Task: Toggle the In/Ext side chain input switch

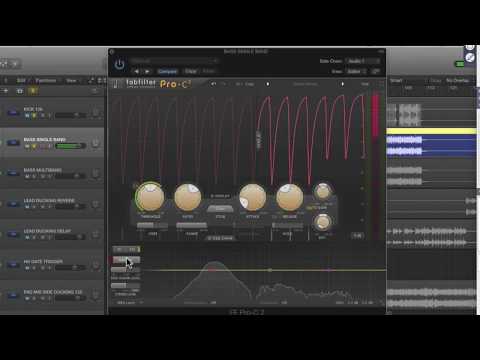Action: point(126,249)
